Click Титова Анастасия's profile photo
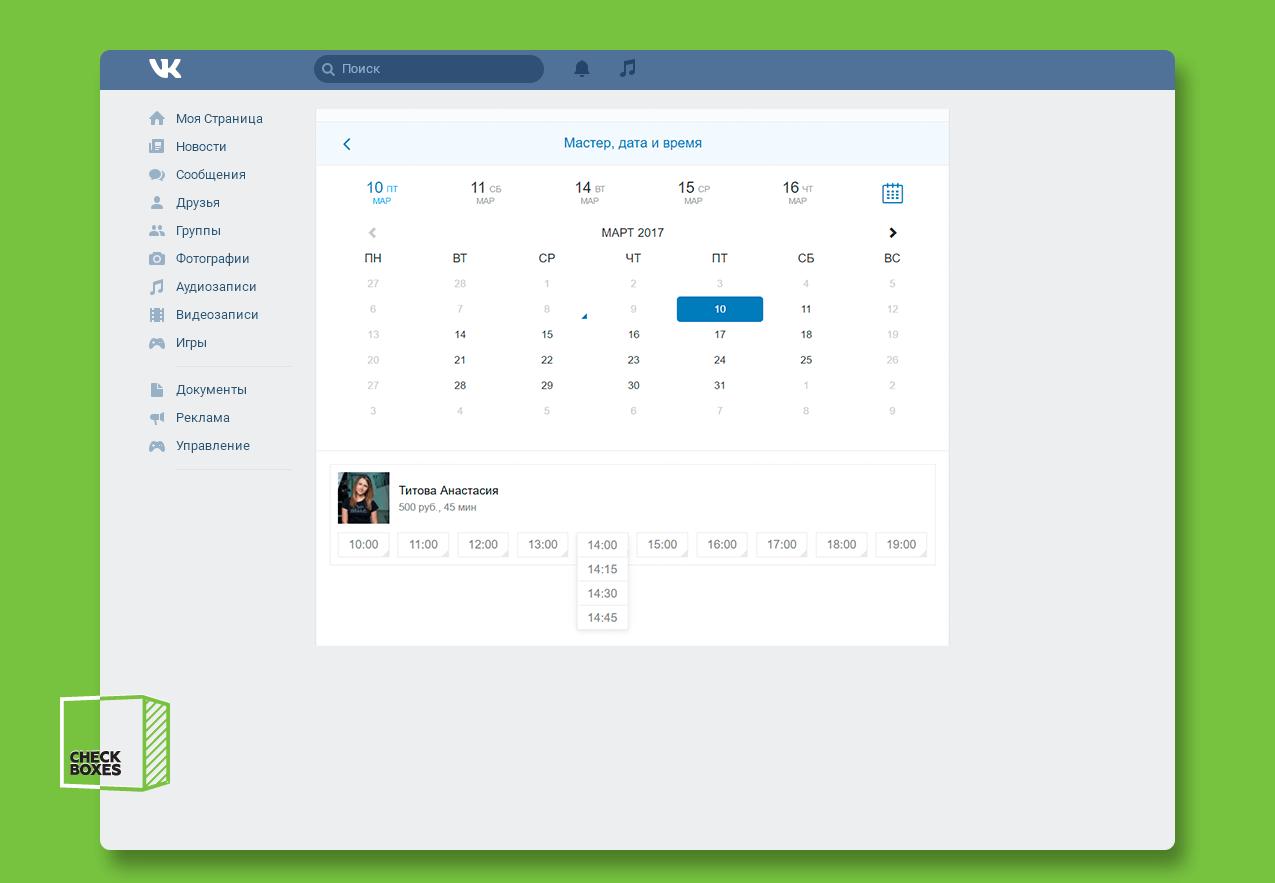This screenshot has height=883, width=1275. 363,498
